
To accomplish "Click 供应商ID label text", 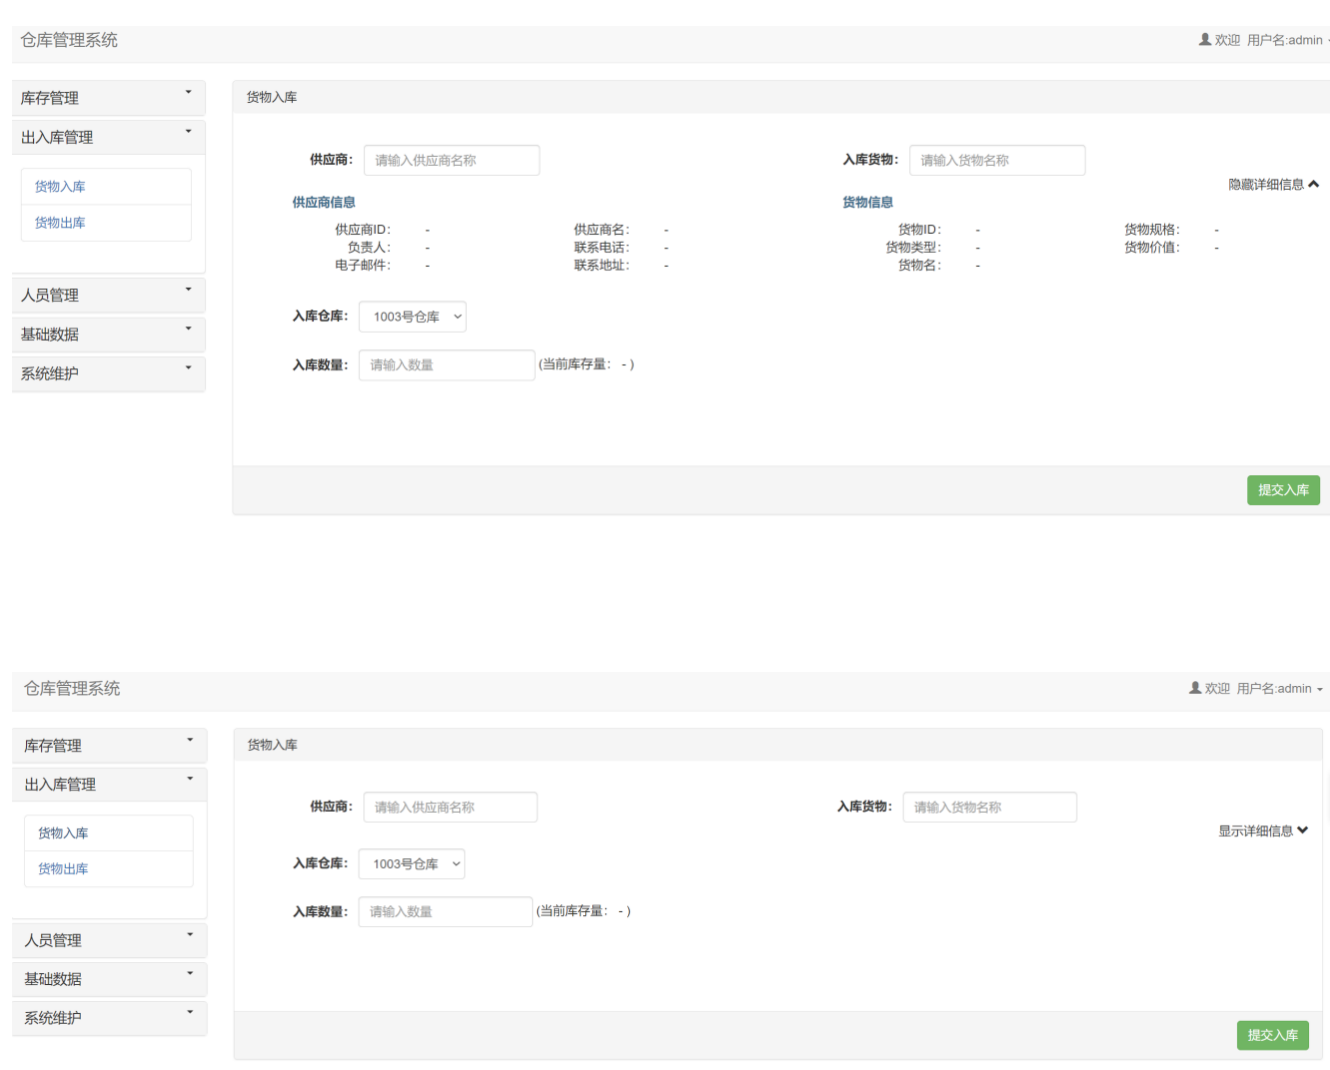I will (363, 230).
